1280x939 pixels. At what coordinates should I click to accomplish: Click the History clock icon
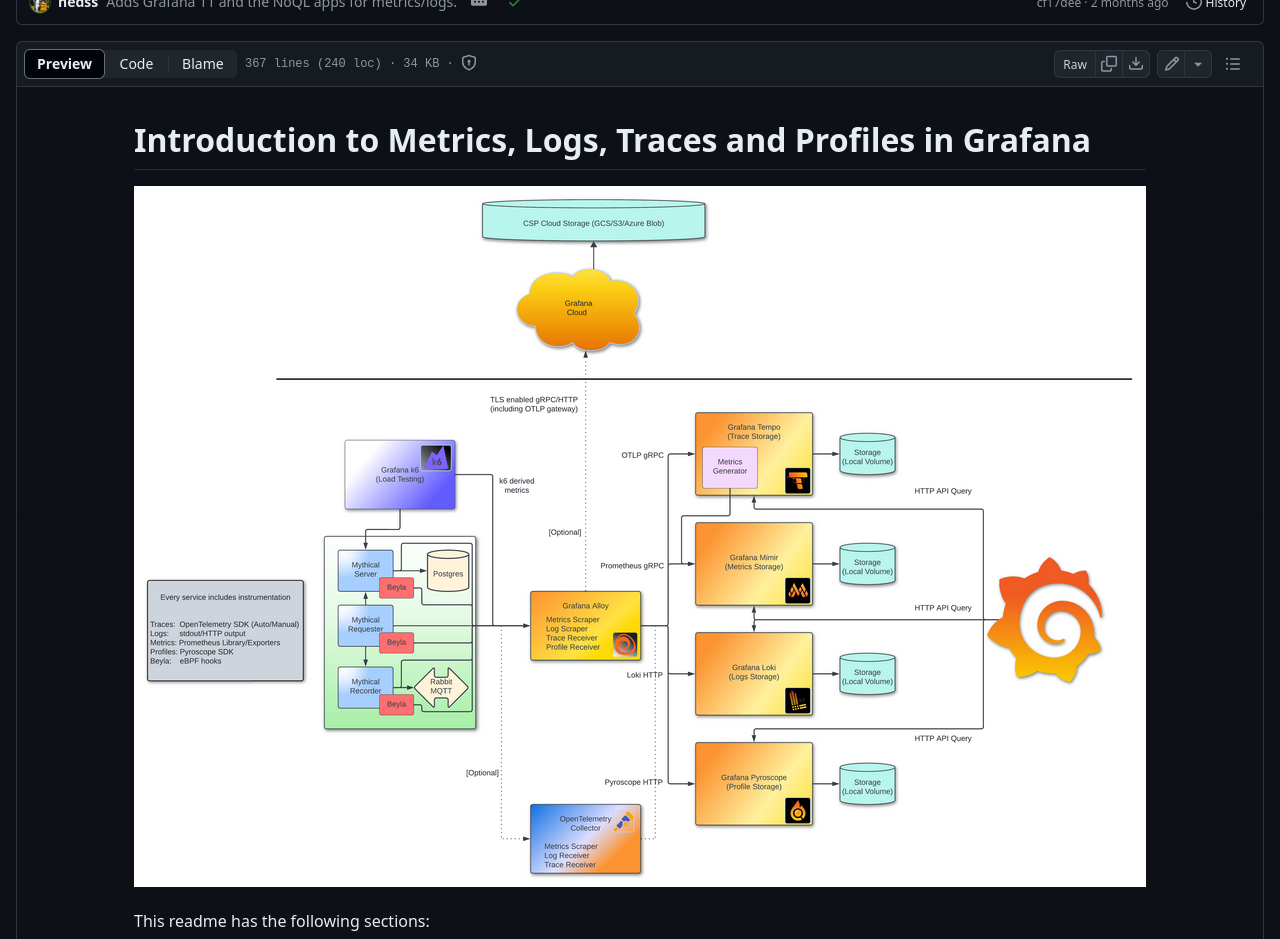coord(1194,4)
